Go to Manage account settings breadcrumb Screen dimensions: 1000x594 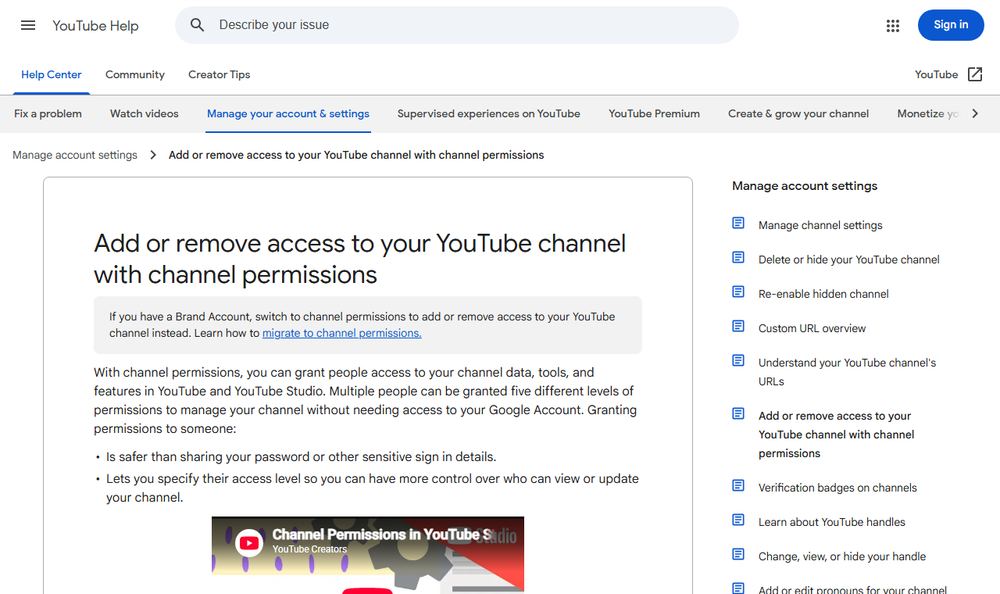75,155
